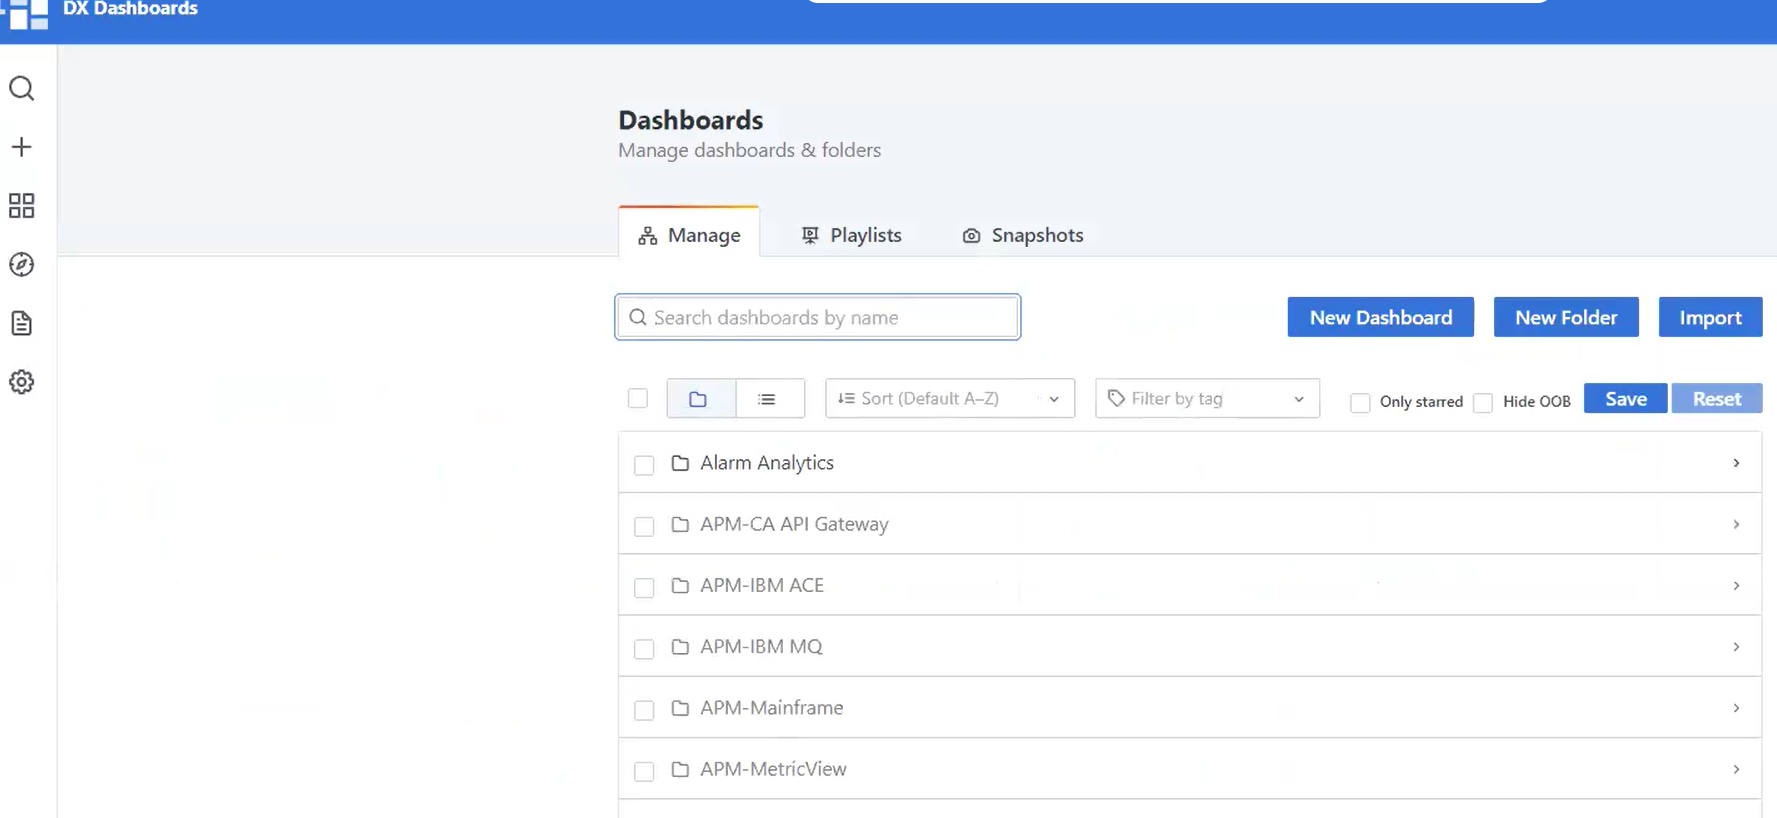Click the Import button
This screenshot has width=1777, height=818.
coord(1710,317)
